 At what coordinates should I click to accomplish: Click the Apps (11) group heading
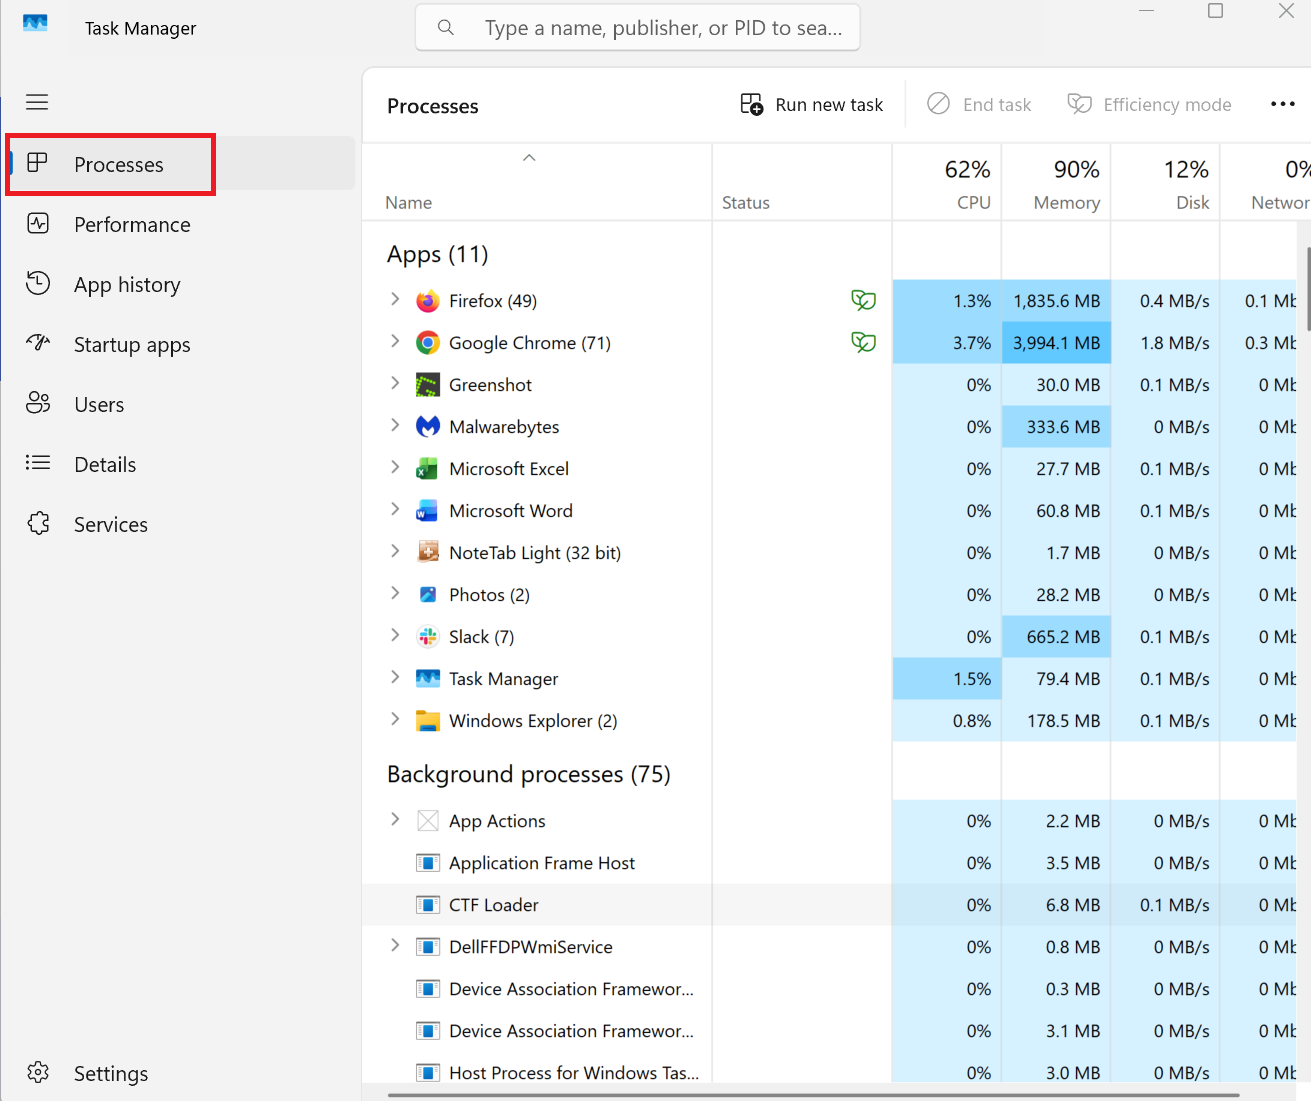pyautogui.click(x=437, y=254)
